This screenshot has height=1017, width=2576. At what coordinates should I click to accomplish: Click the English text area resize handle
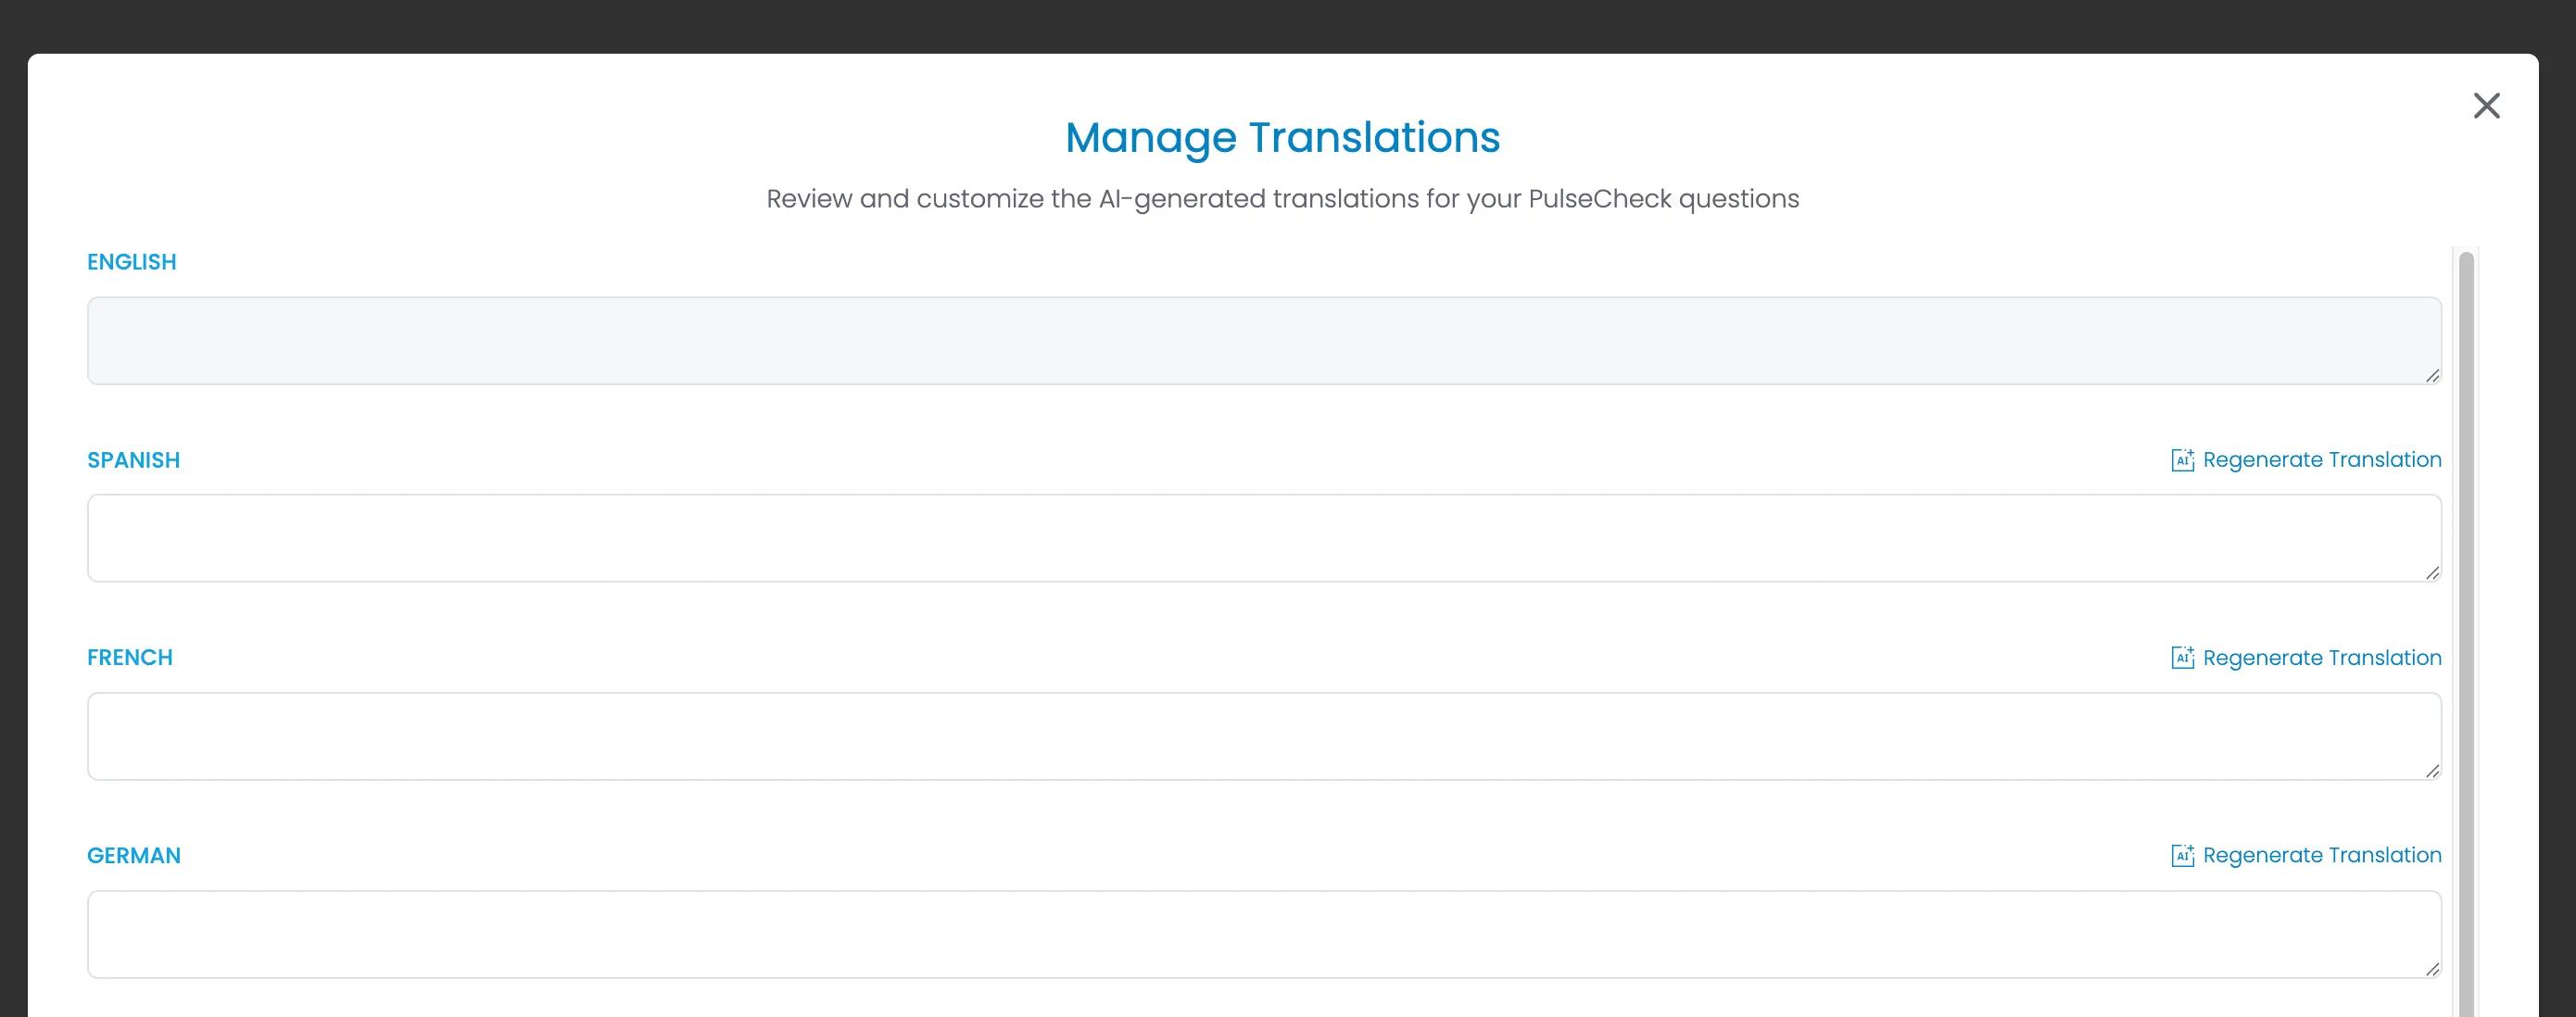pos(2432,375)
